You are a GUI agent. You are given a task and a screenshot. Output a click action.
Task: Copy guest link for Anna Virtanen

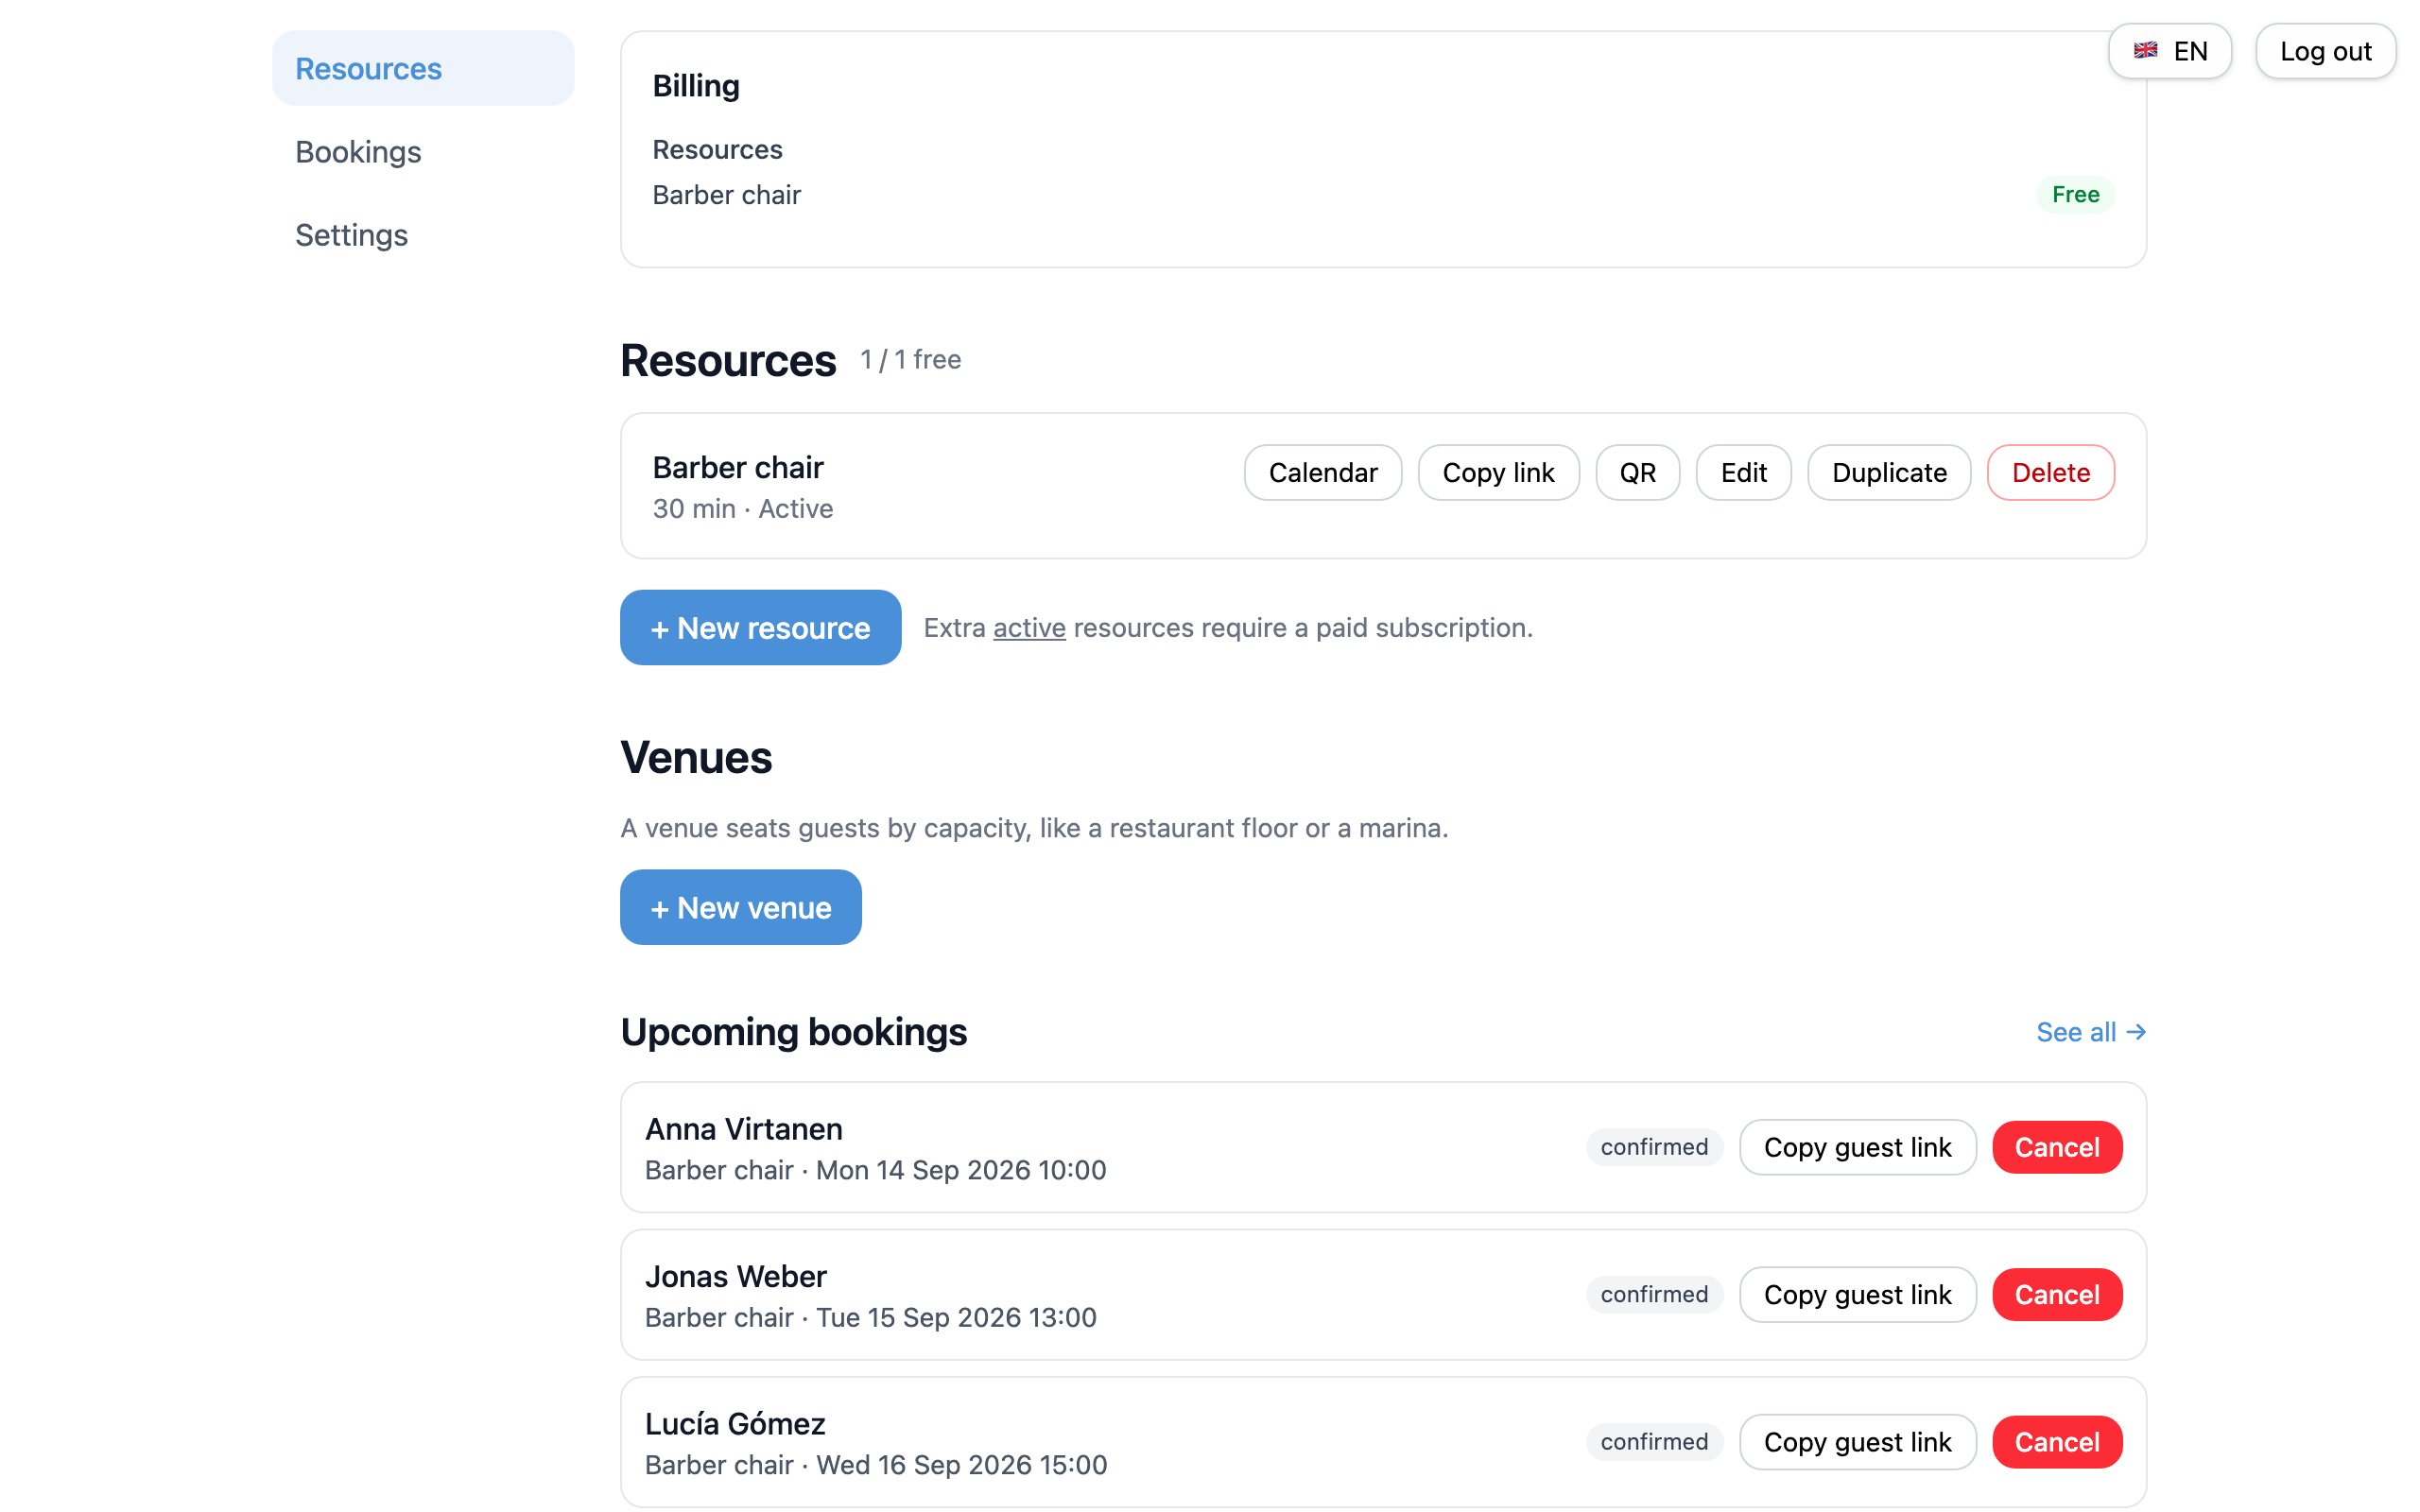coord(1857,1147)
